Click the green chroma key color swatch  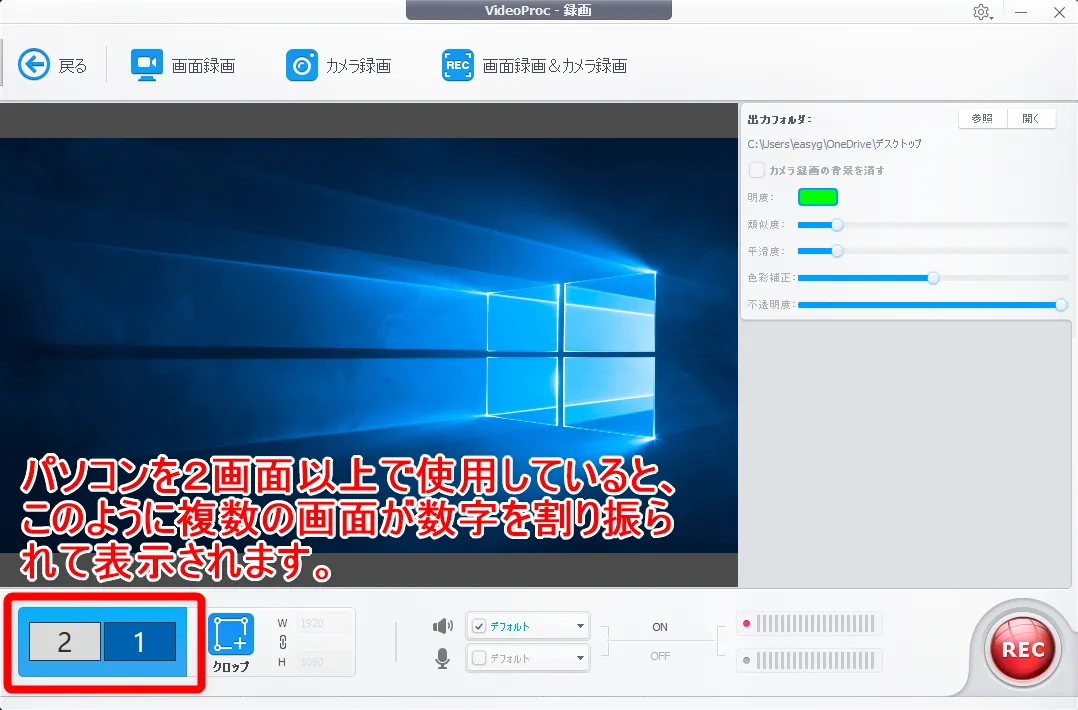point(817,197)
